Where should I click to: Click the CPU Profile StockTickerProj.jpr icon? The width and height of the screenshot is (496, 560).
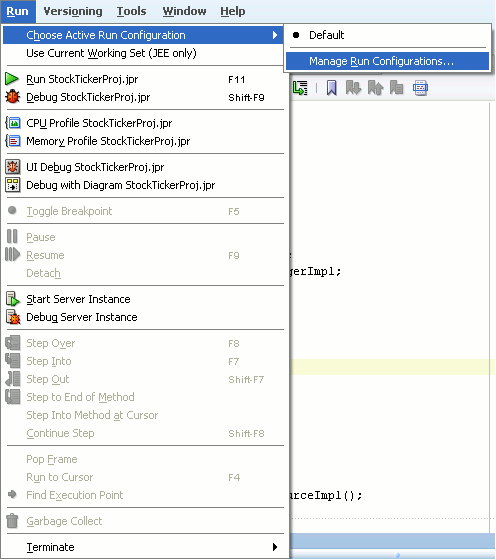[12, 123]
